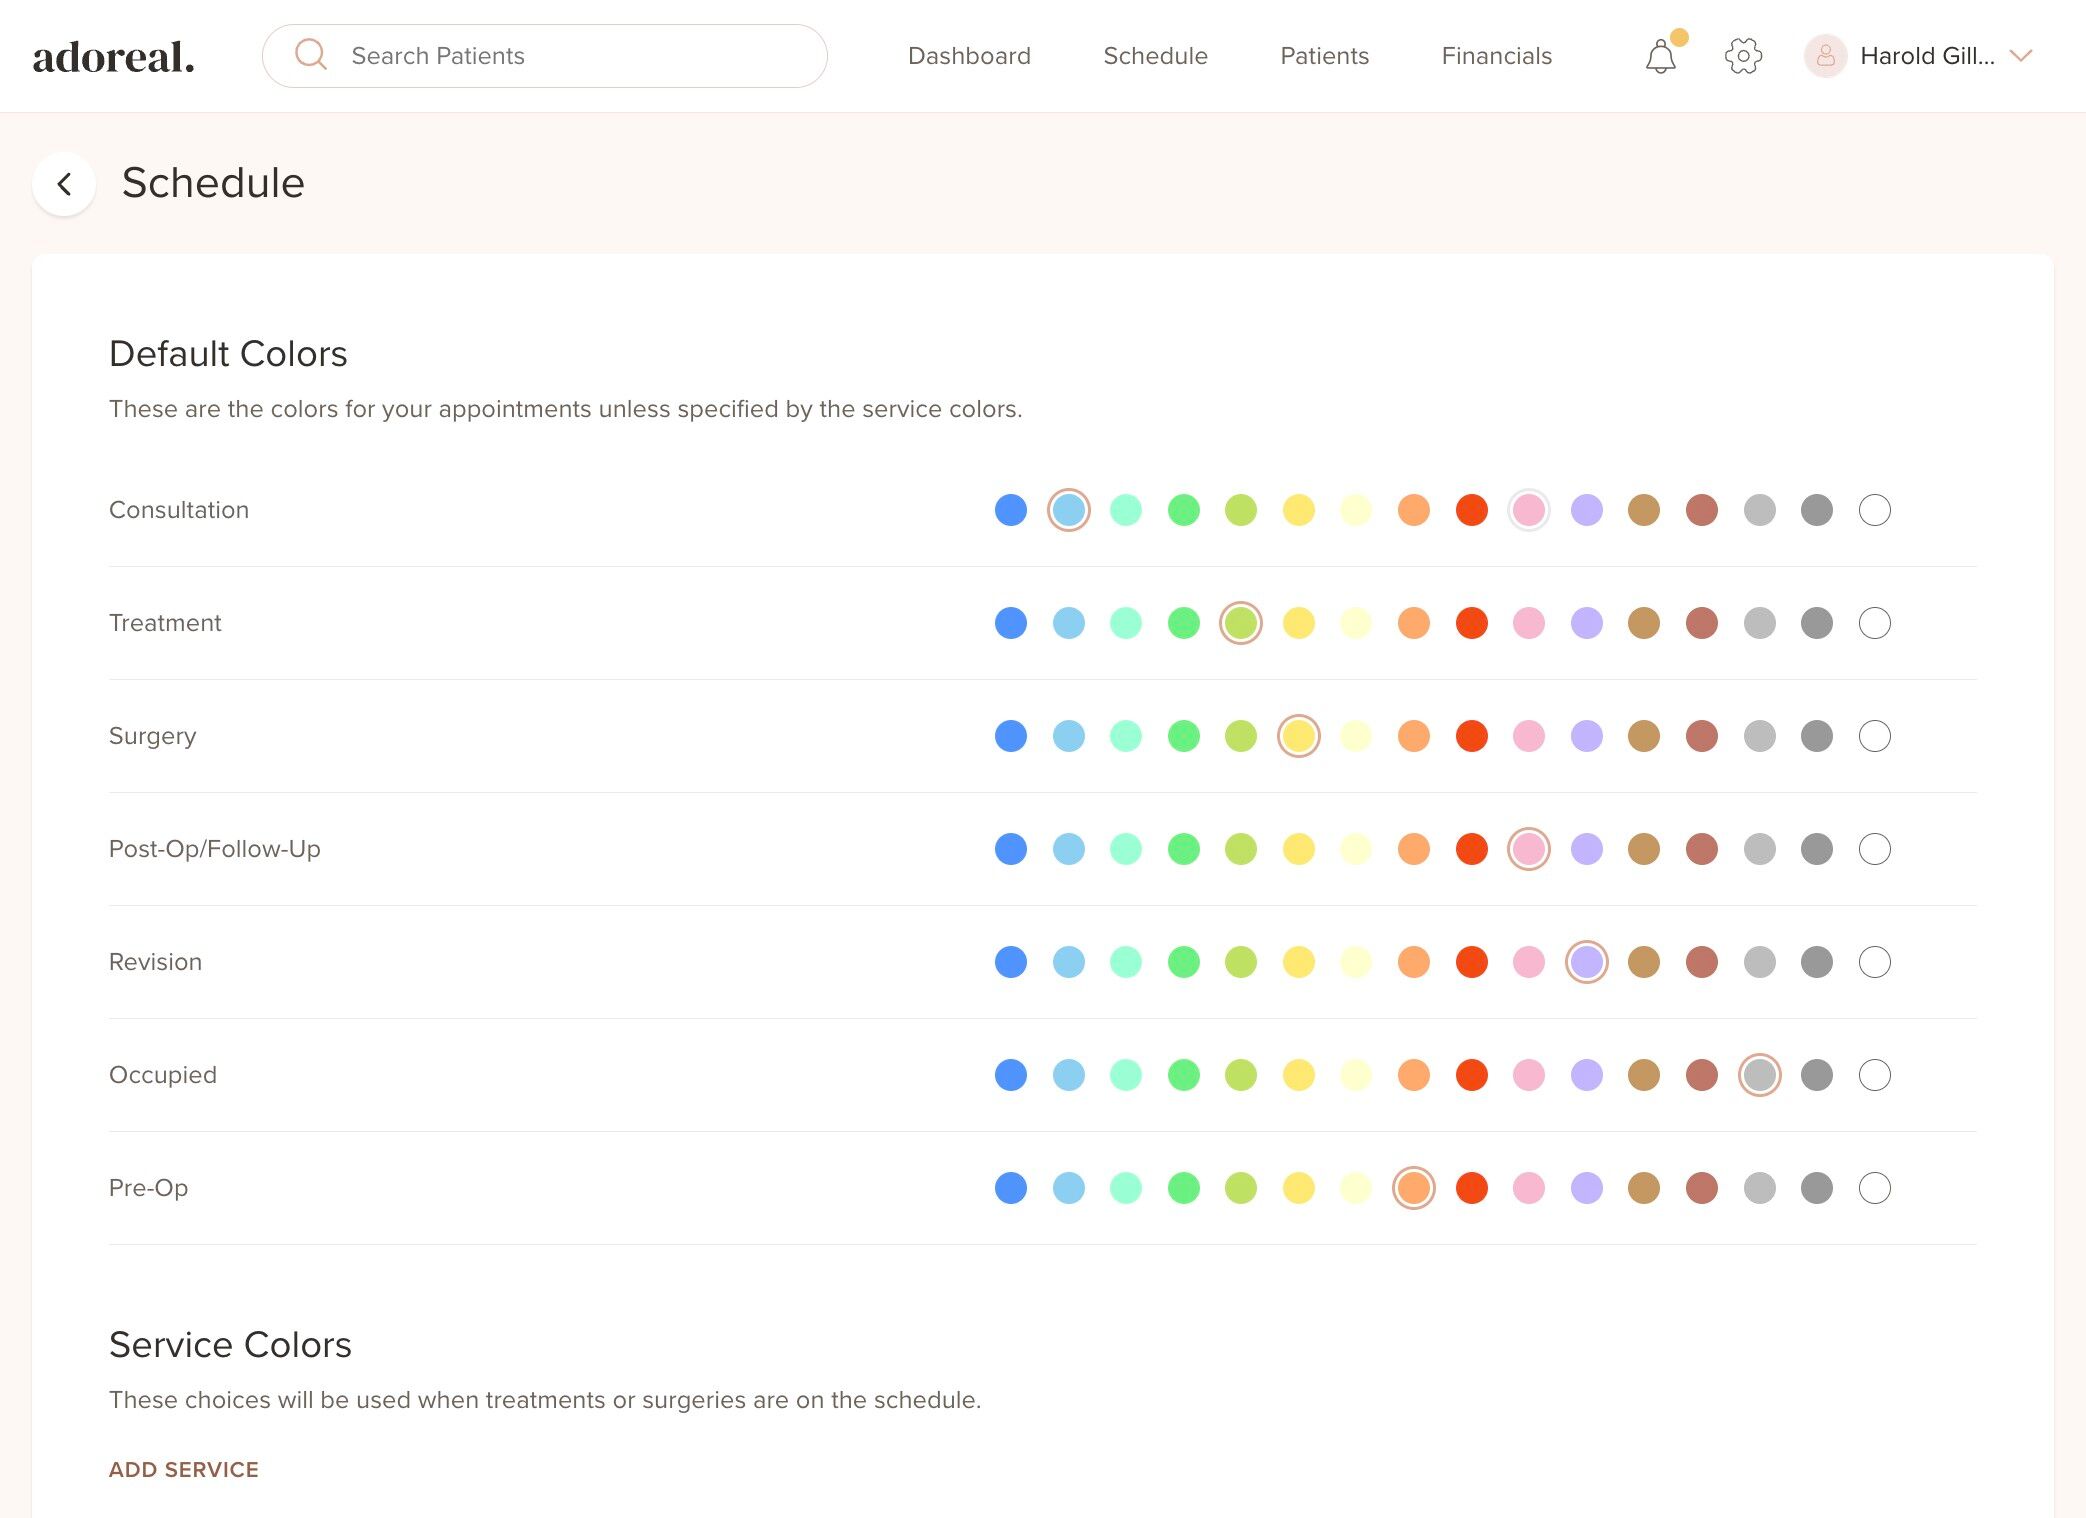The image size is (2086, 1518).
Task: Set Post-Op/Follow-Up color to bright green
Action: coord(1183,849)
